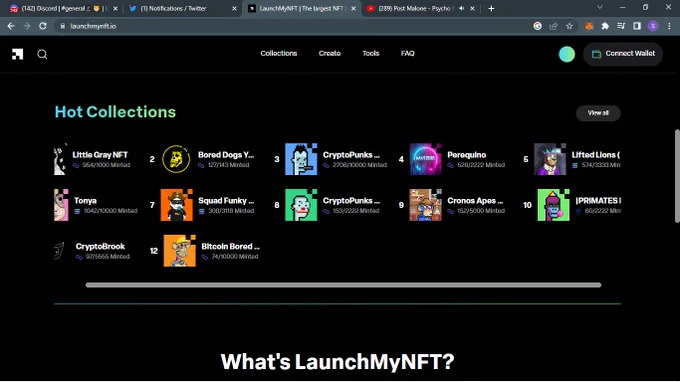Click the Hot Collections heading

(115, 112)
